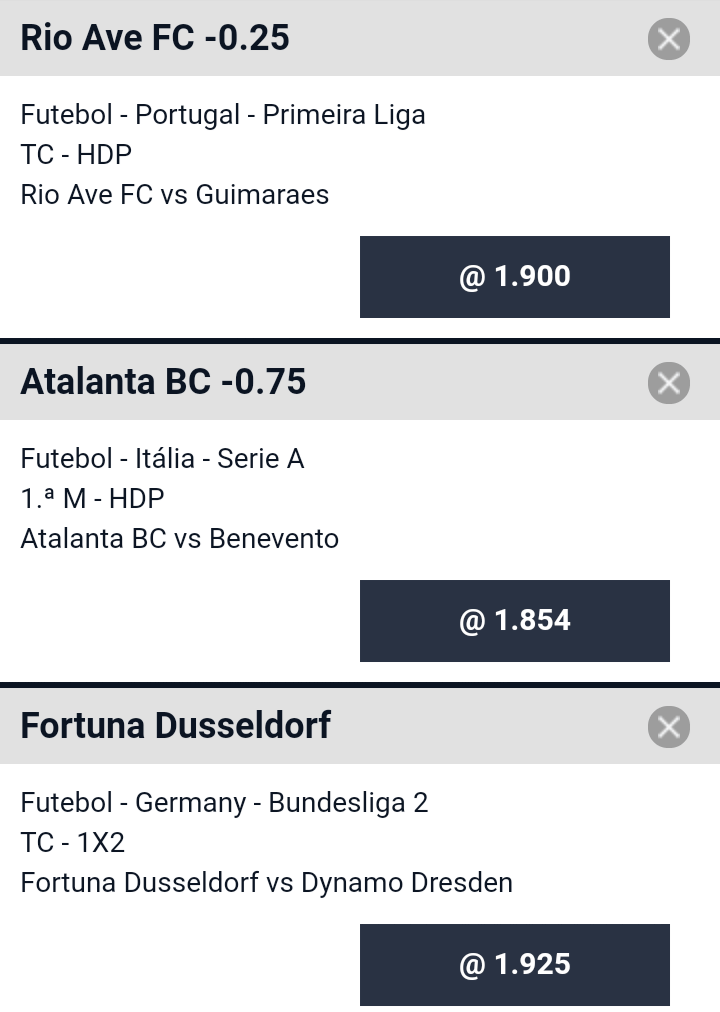Viewport: 720px width, 1012px height.
Task: Open Fortuna Dusseldorf vs Dynamo Dresden match
Action: 266,883
